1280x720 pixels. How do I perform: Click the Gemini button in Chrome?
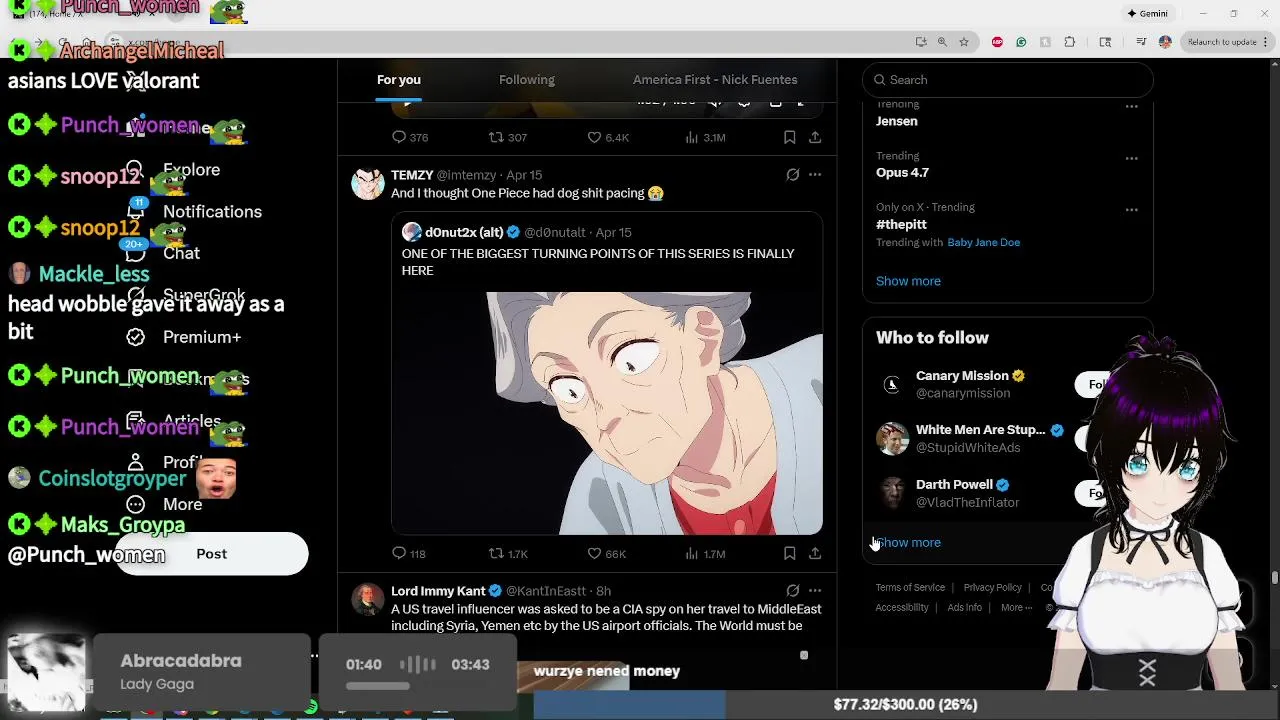pyautogui.click(x=1147, y=14)
